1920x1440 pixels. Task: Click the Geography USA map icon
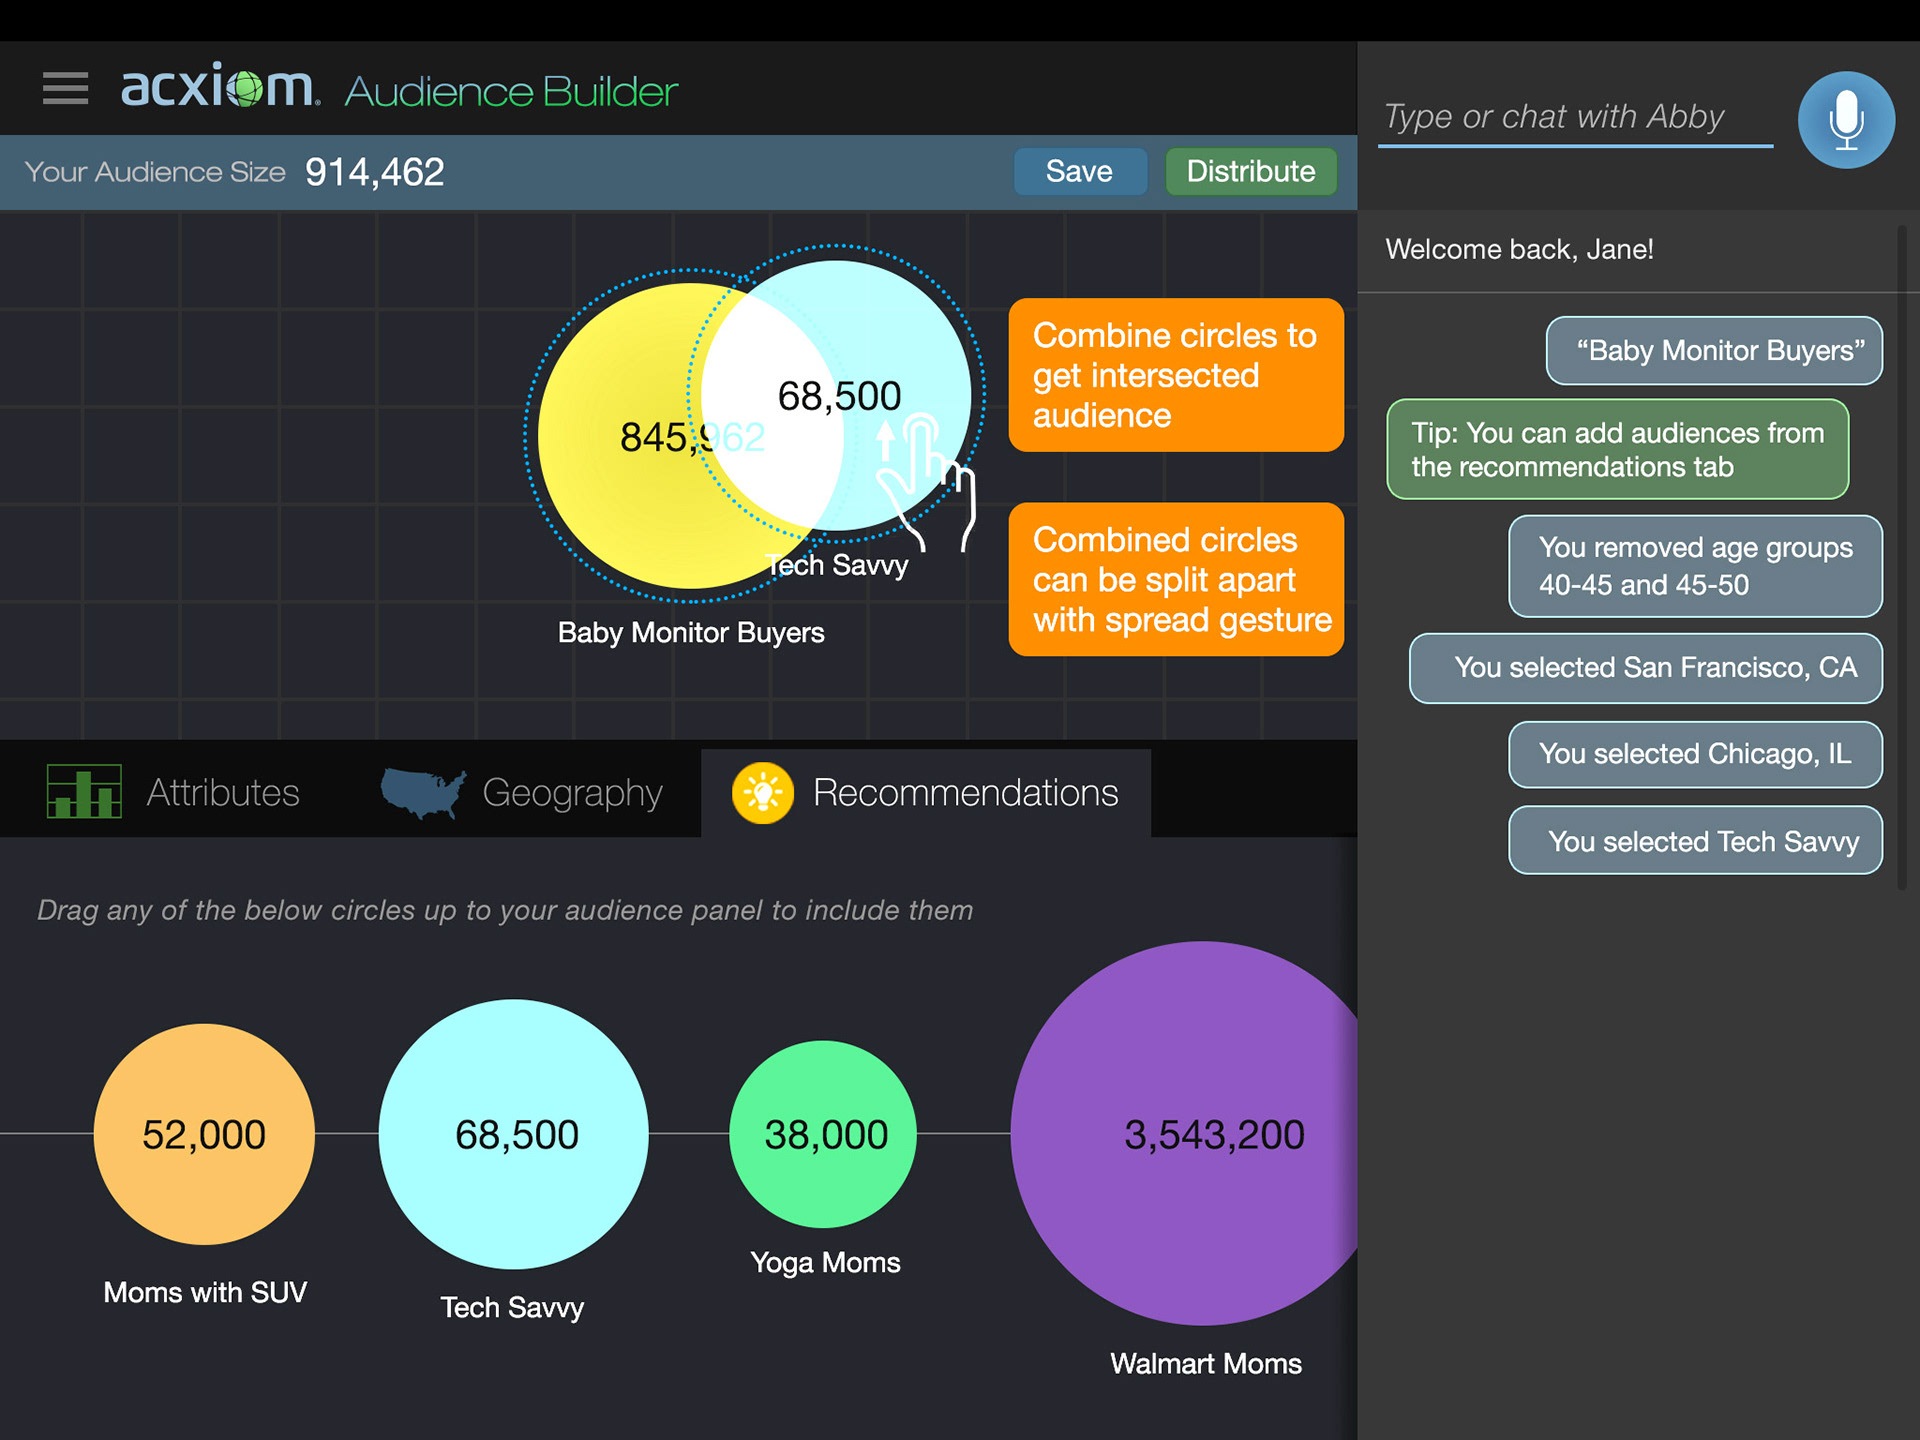[x=423, y=792]
